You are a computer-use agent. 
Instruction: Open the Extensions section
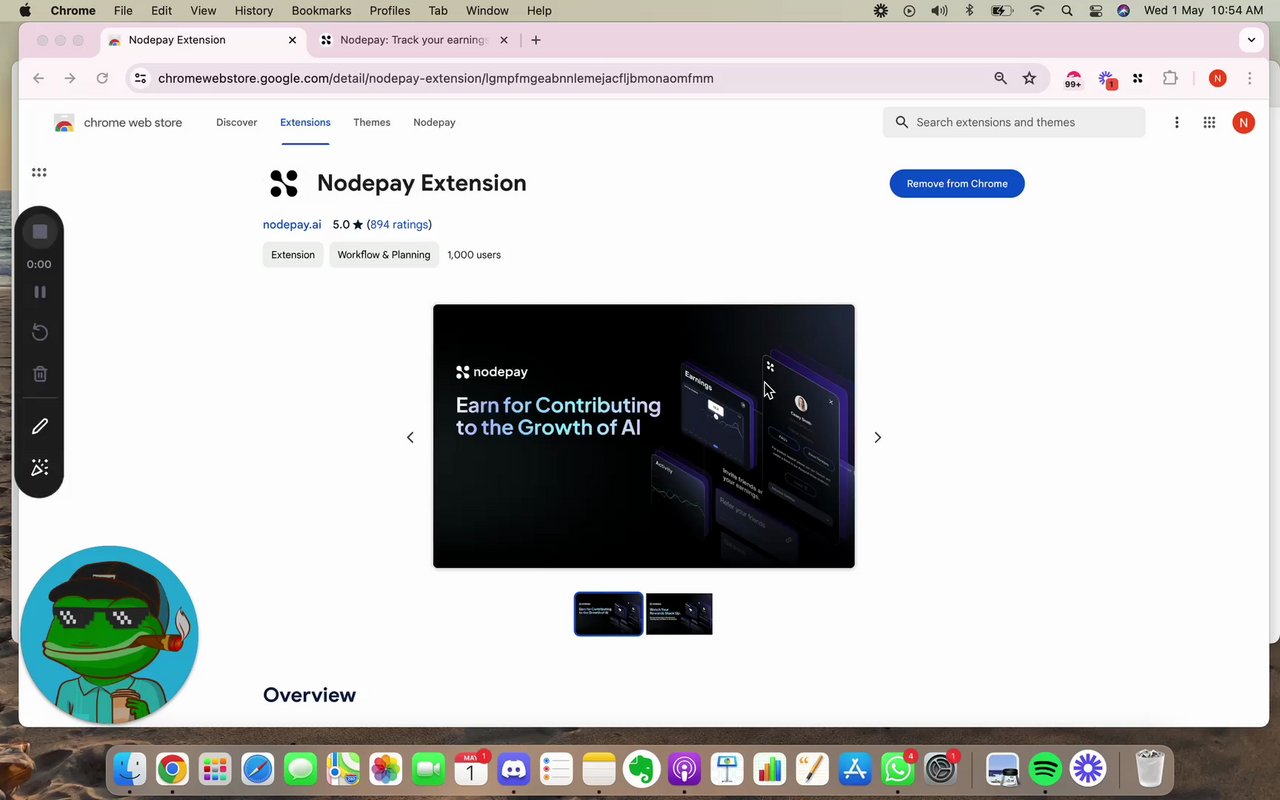(305, 122)
